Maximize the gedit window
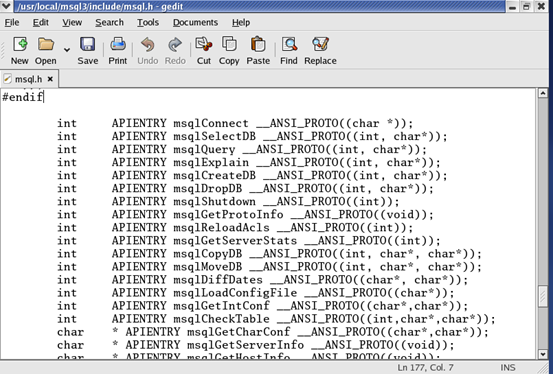Screen dimensions: 553x374 [526, 7]
